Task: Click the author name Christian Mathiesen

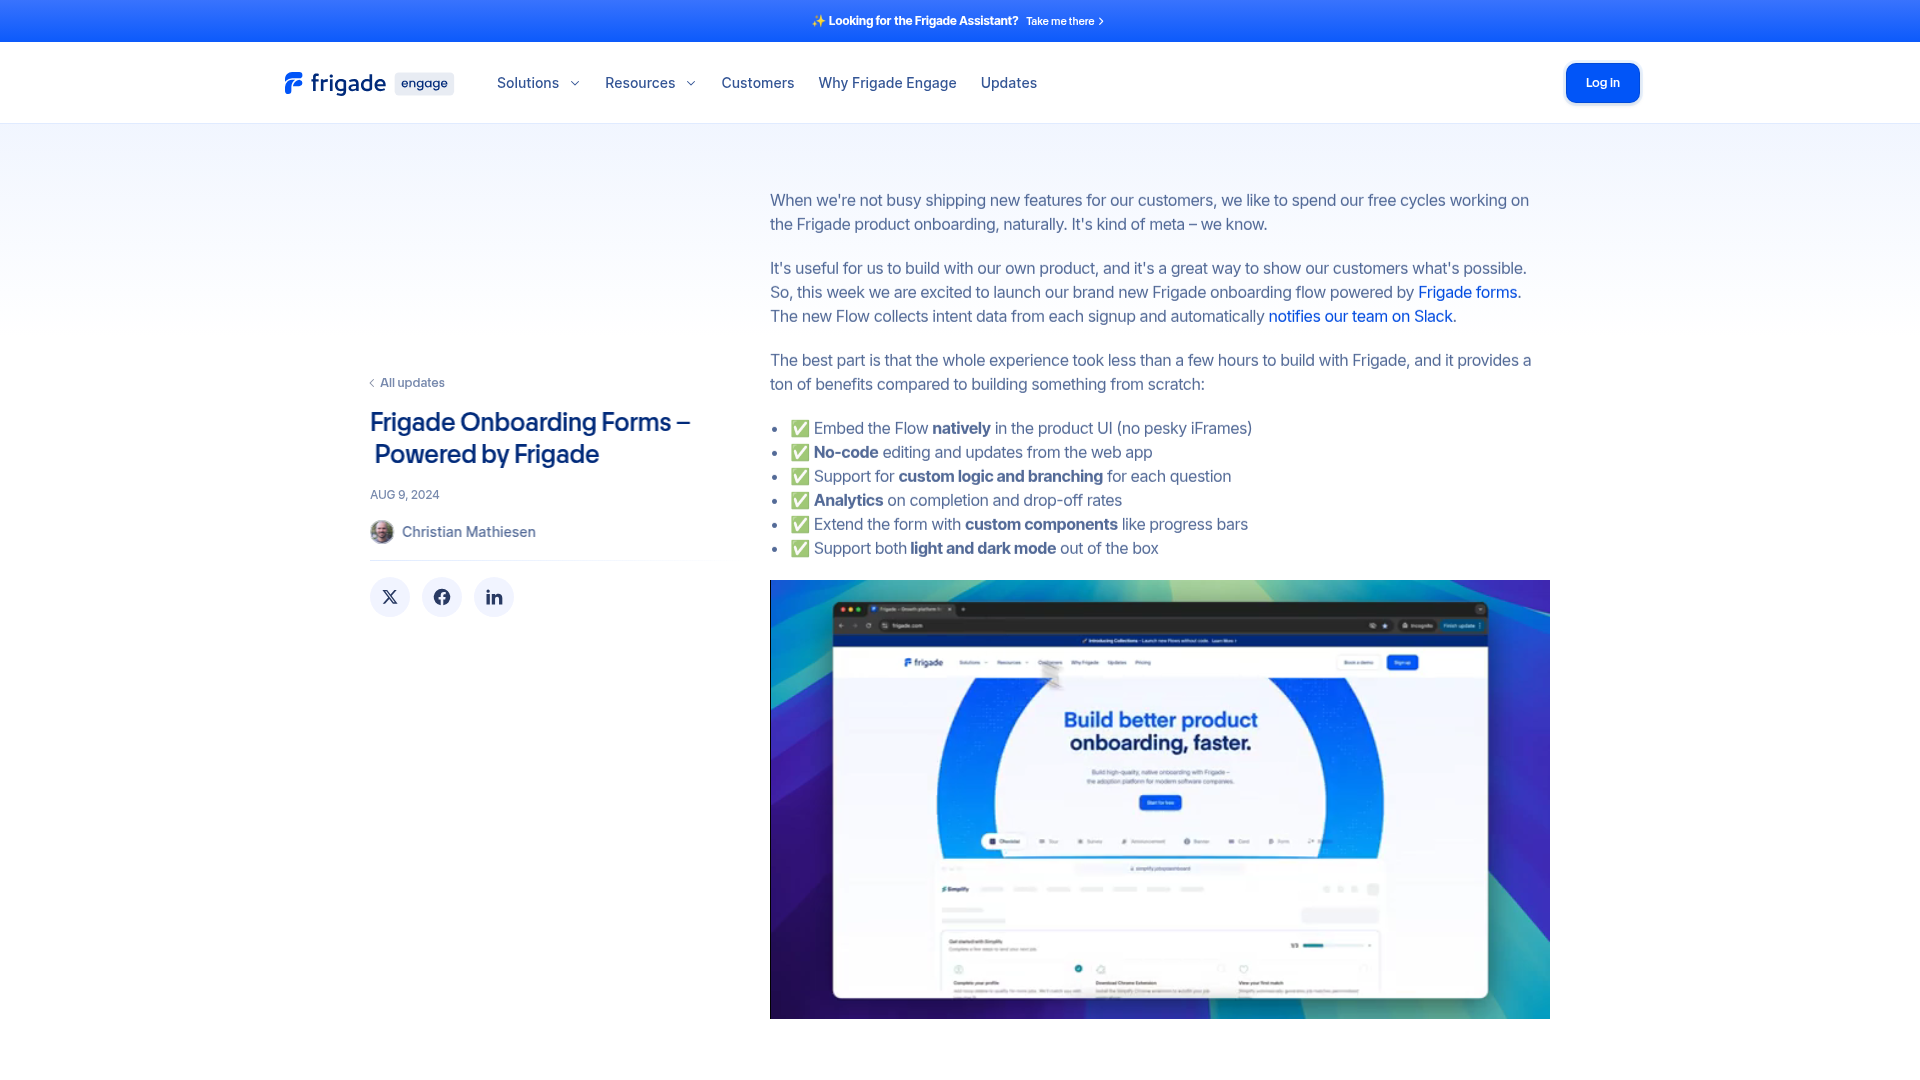Action: click(469, 532)
